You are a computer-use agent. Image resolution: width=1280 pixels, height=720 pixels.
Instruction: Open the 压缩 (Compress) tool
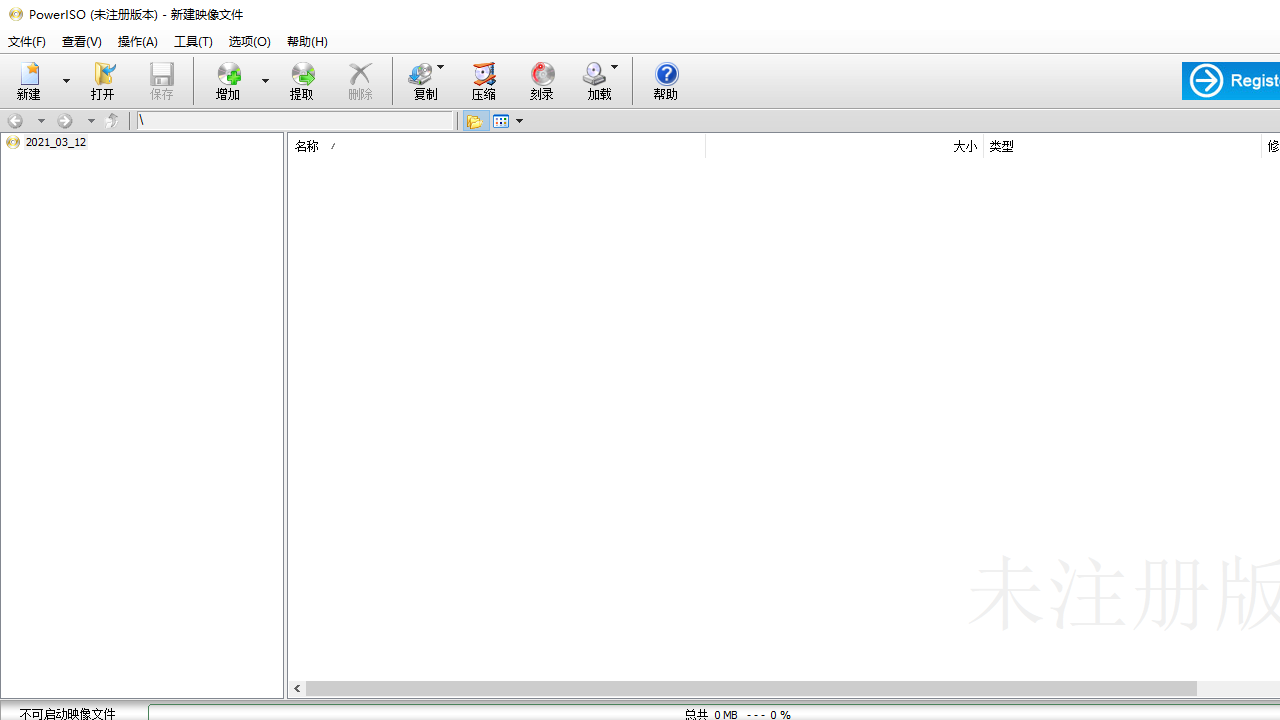483,80
